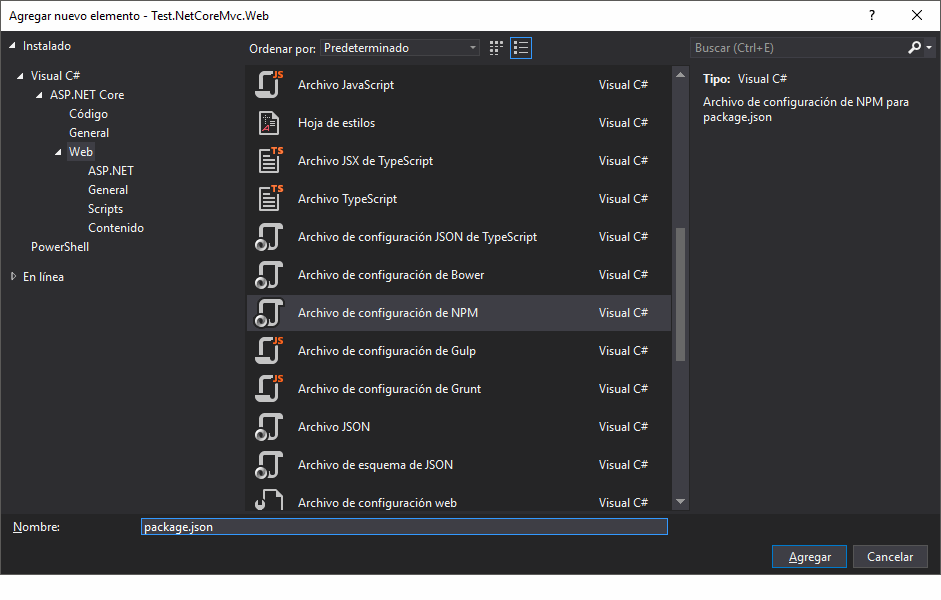Pick Archivo de esquema de JSON text

click(x=375, y=465)
